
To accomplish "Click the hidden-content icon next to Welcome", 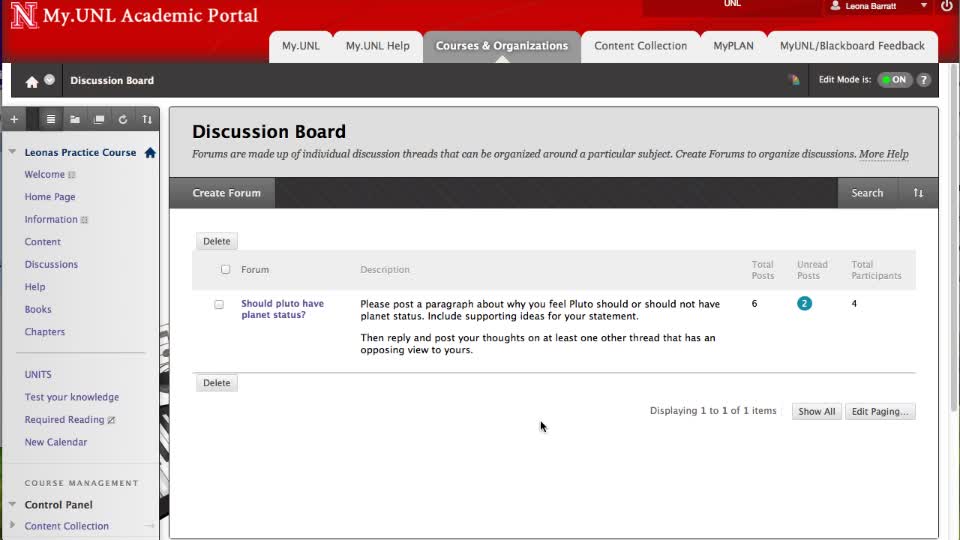I will [72, 175].
